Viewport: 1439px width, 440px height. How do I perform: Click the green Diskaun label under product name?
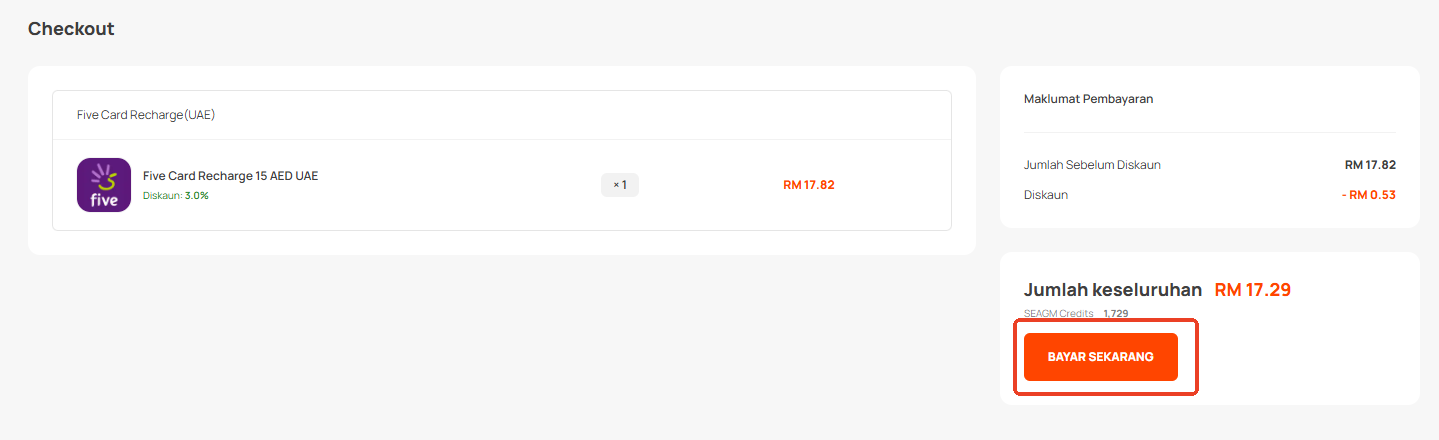[162, 196]
